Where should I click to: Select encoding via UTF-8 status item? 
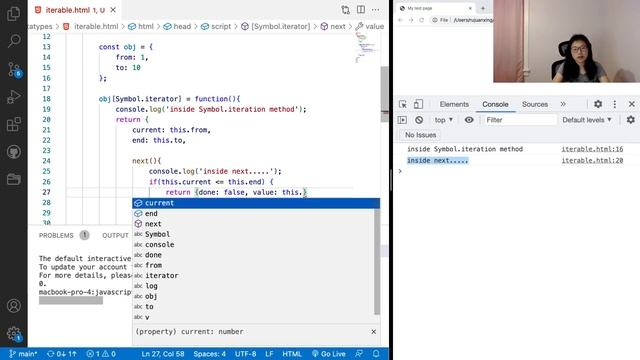(x=245, y=354)
